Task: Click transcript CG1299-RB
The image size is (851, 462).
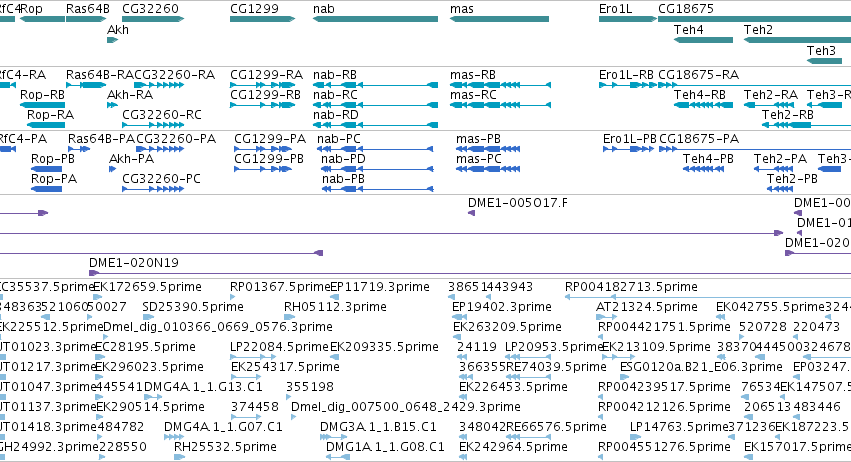Action: point(262,105)
